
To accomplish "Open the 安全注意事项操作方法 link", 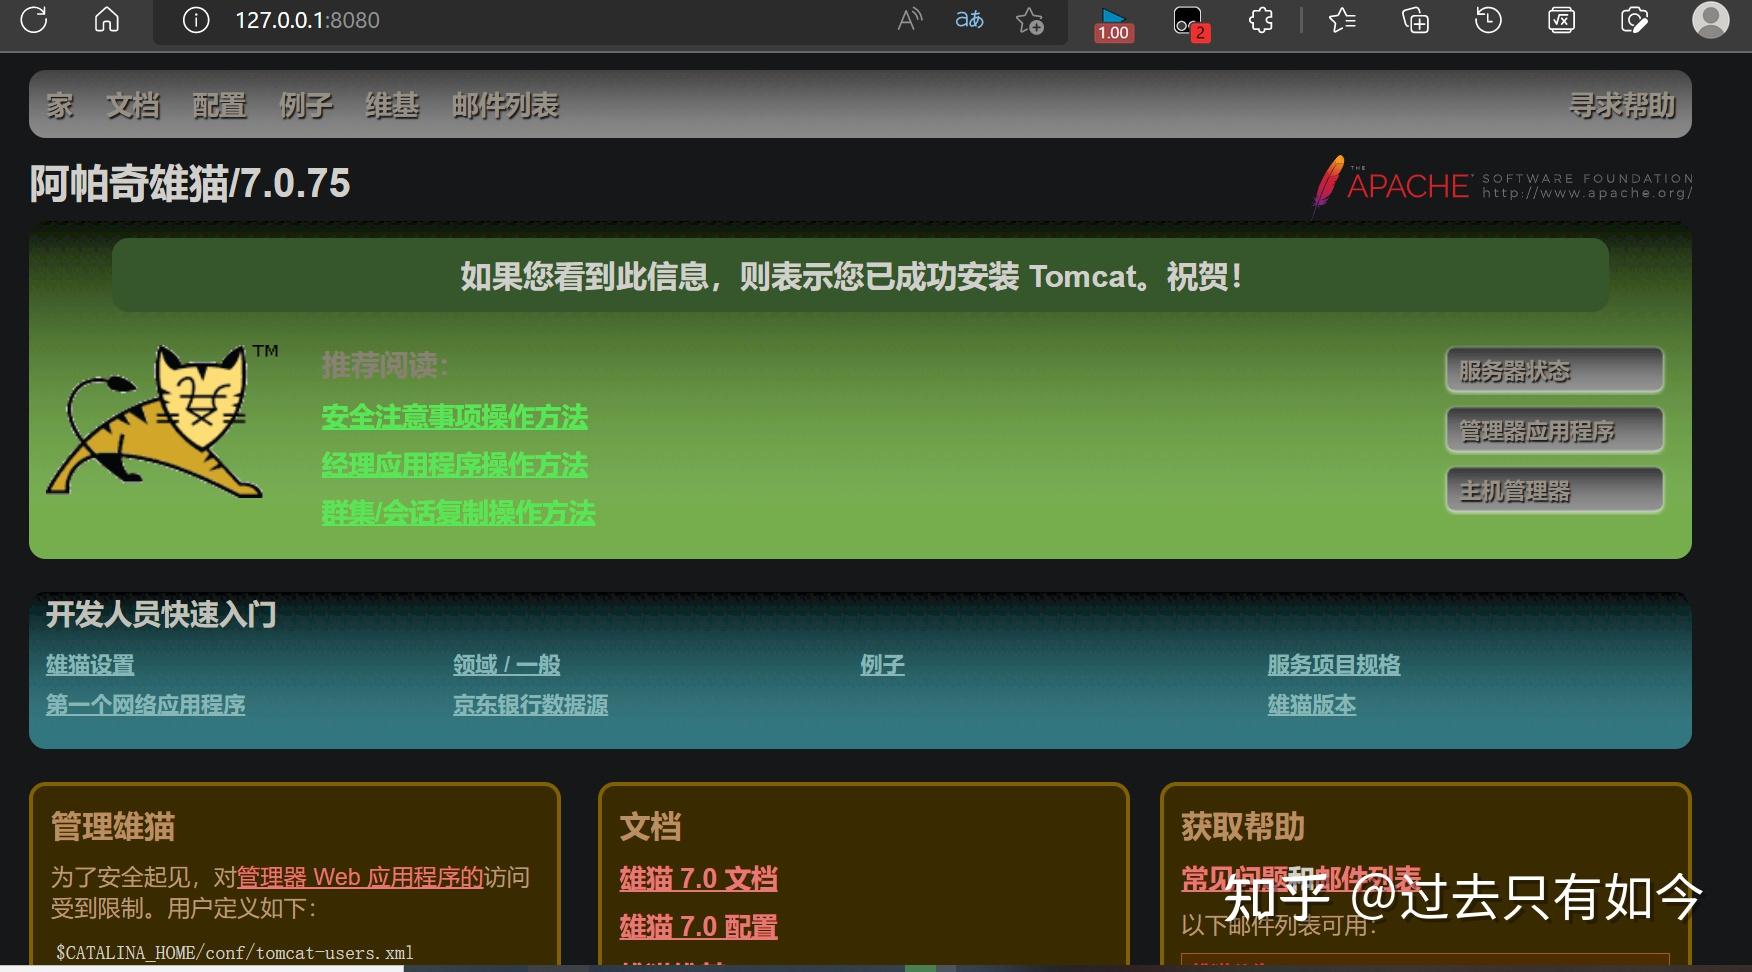I will (455, 417).
